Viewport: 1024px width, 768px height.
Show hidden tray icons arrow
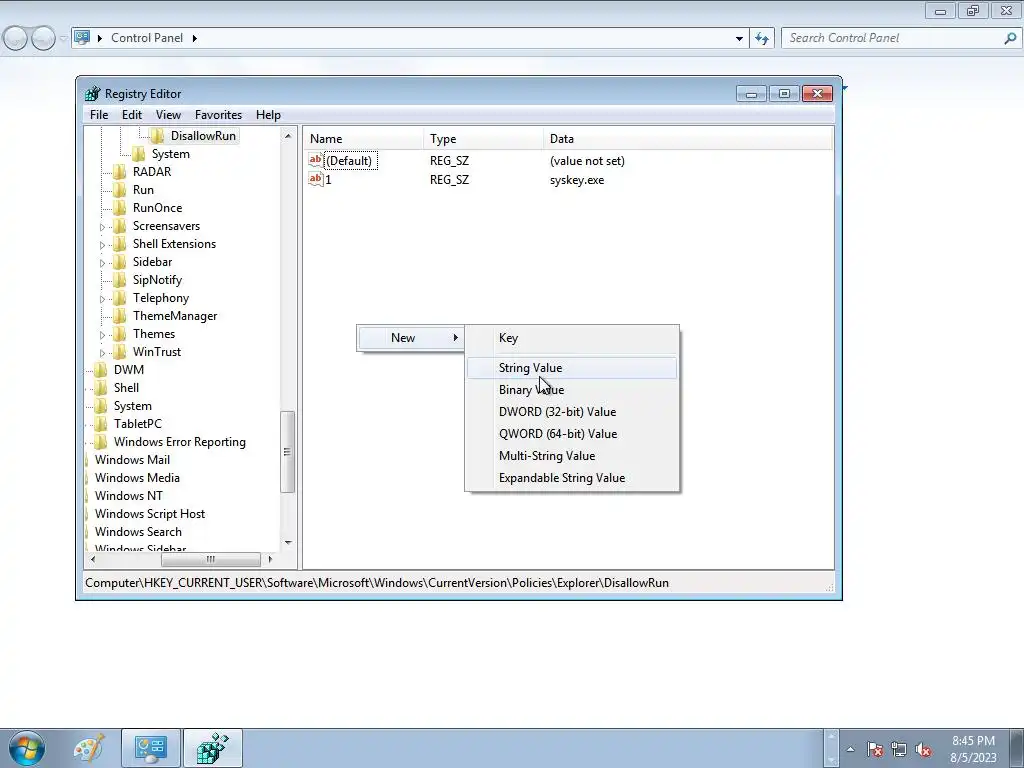(850, 749)
